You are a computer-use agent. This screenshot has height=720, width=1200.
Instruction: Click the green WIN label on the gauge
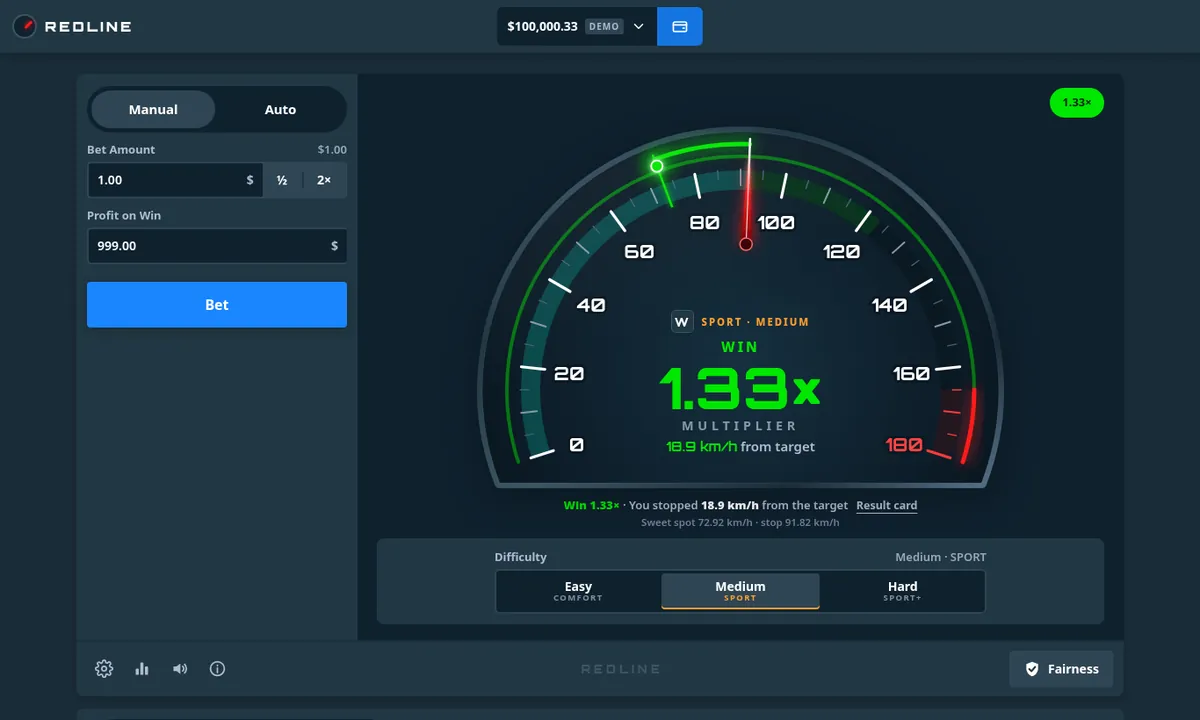(x=740, y=347)
